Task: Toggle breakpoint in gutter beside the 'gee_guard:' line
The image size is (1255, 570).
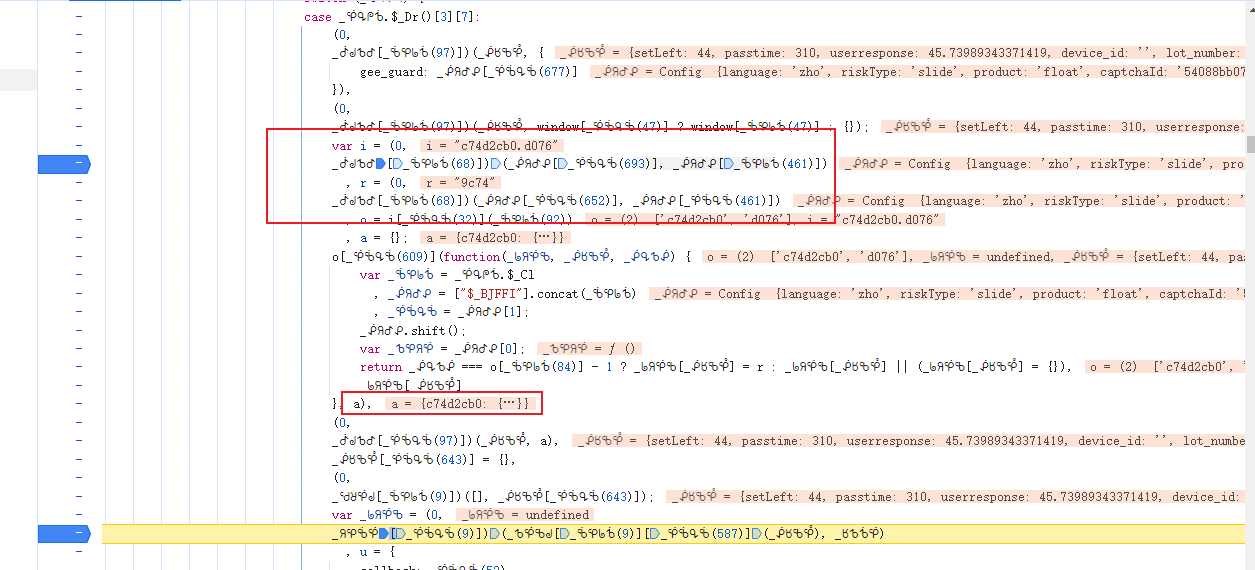Action: click(x=78, y=72)
